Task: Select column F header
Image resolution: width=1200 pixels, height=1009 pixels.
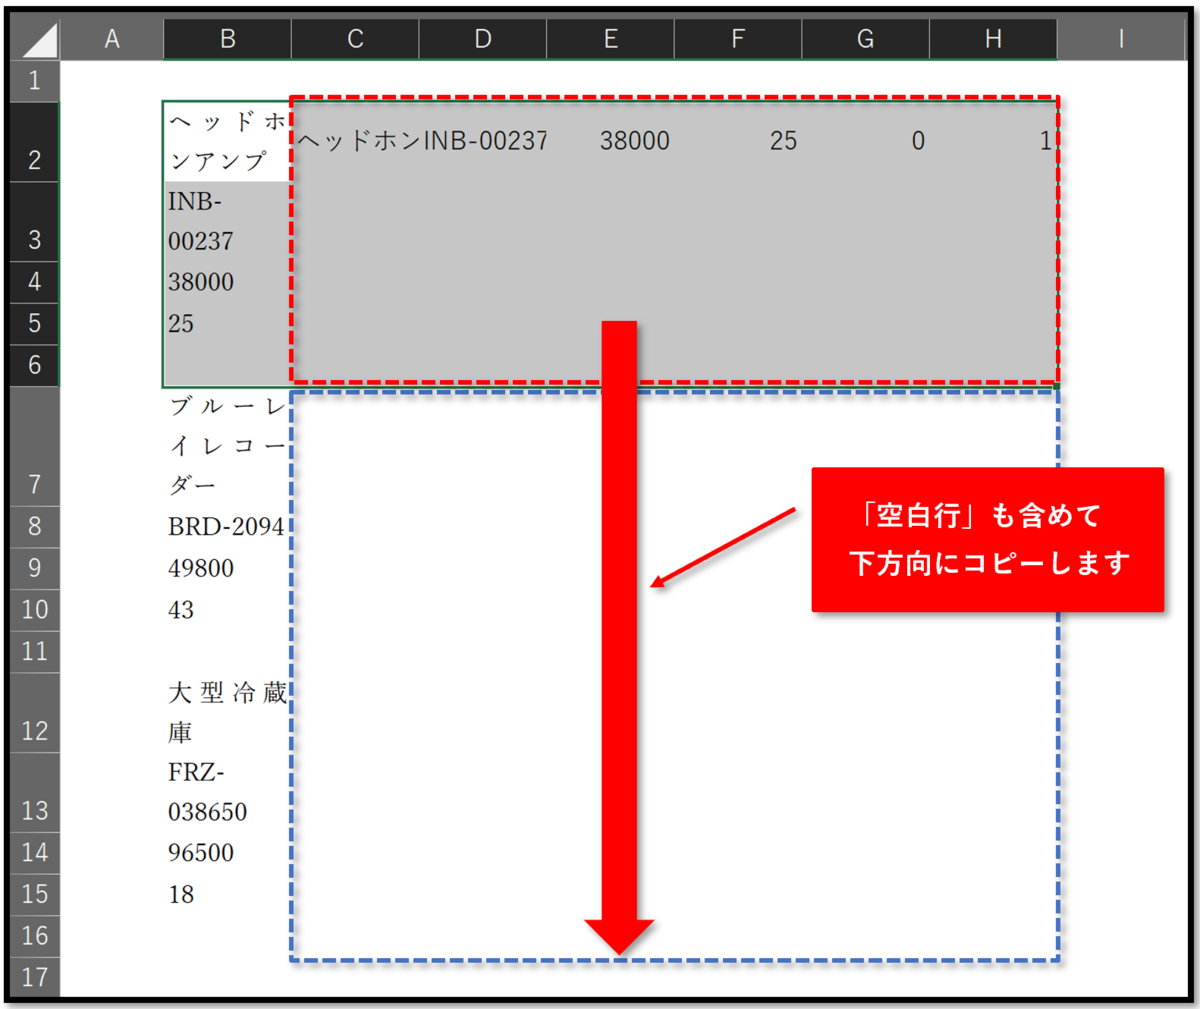Action: [x=738, y=39]
